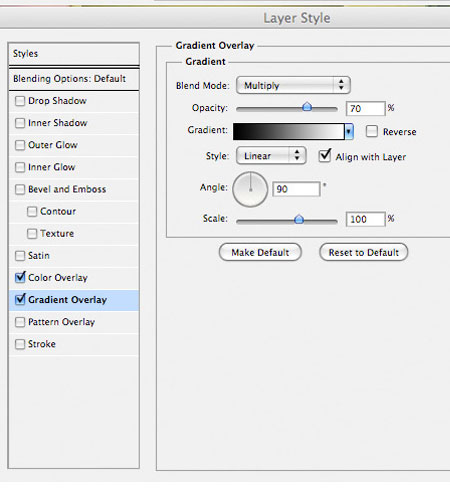Click the Scale percentage input field

[x=365, y=219]
